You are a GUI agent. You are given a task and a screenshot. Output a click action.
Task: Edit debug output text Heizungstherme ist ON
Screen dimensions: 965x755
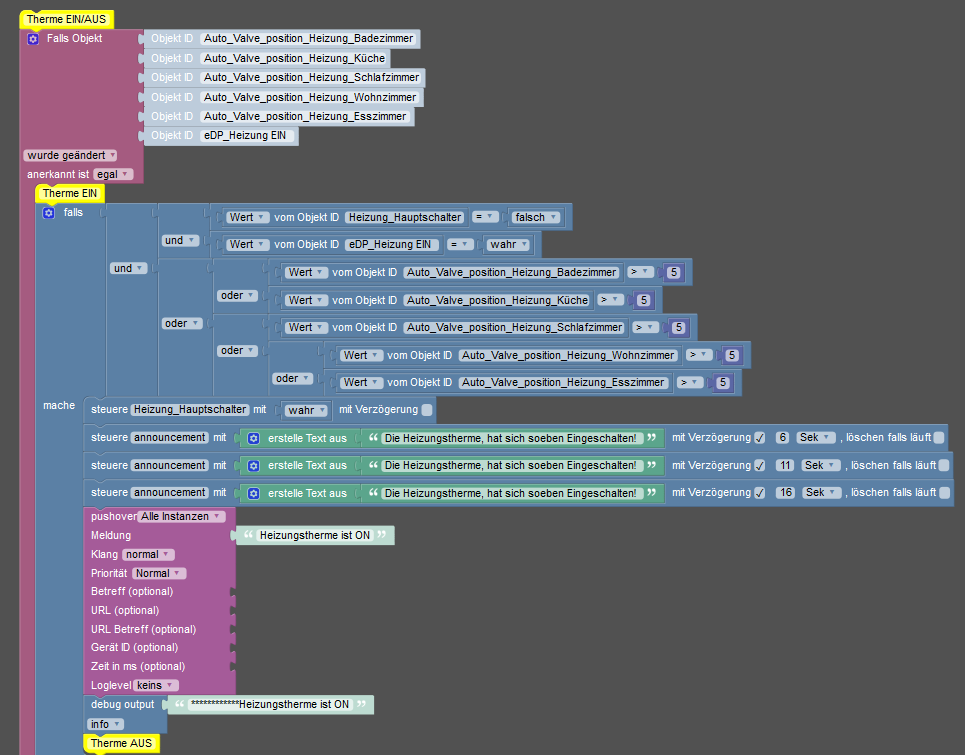pyautogui.click(x=270, y=705)
